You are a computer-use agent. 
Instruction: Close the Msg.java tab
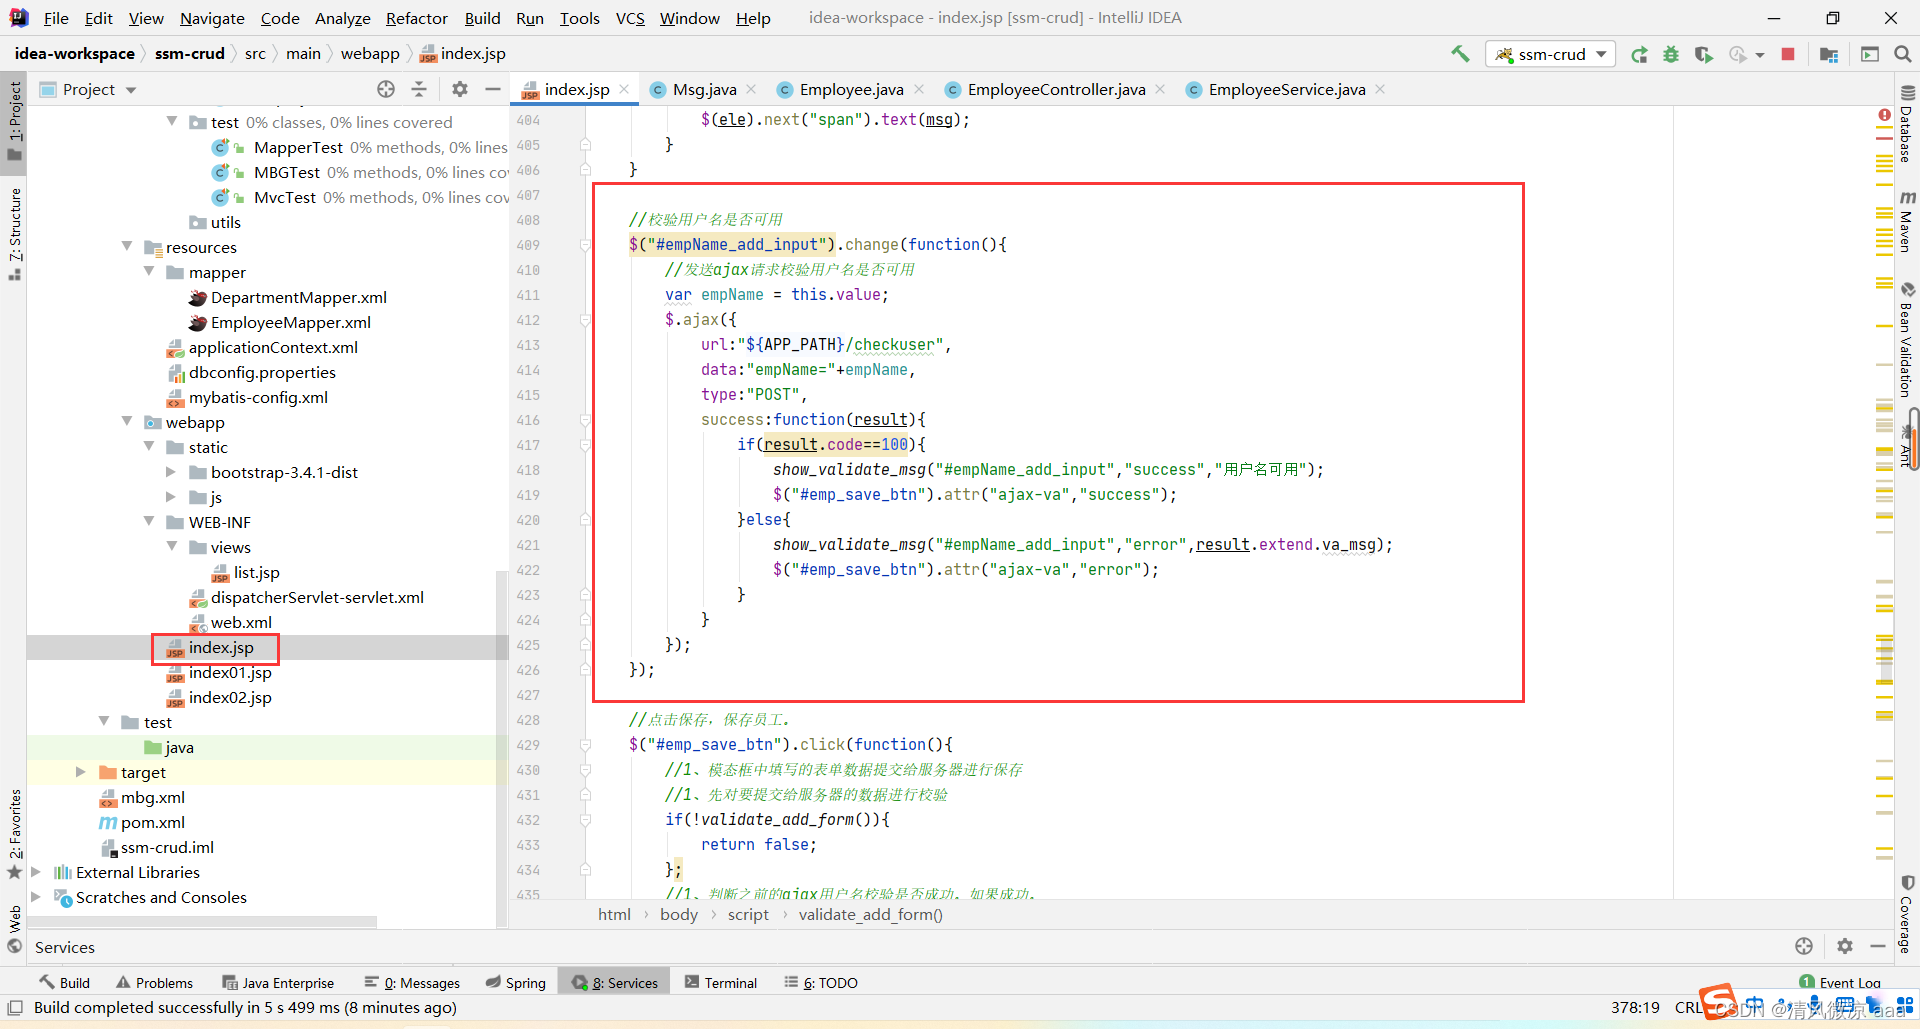751,89
